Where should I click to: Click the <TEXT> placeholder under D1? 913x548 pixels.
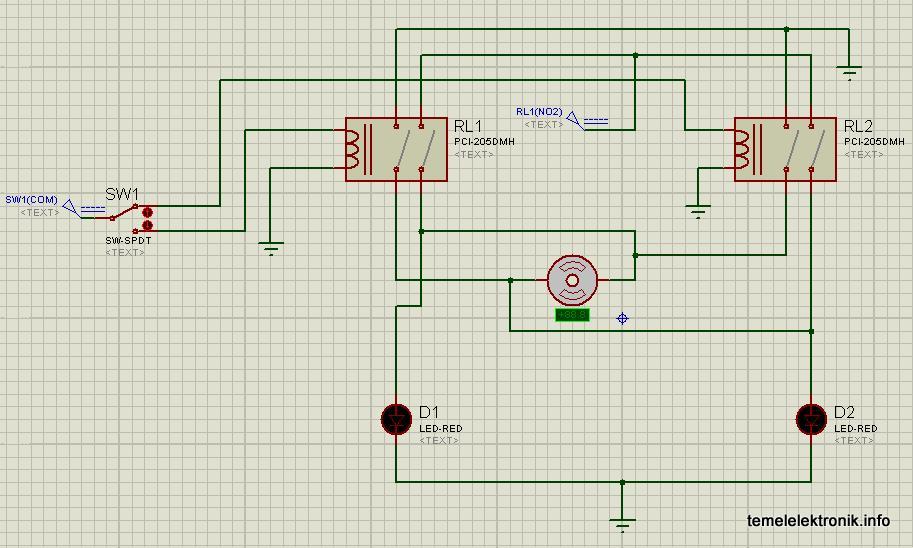click(x=439, y=440)
